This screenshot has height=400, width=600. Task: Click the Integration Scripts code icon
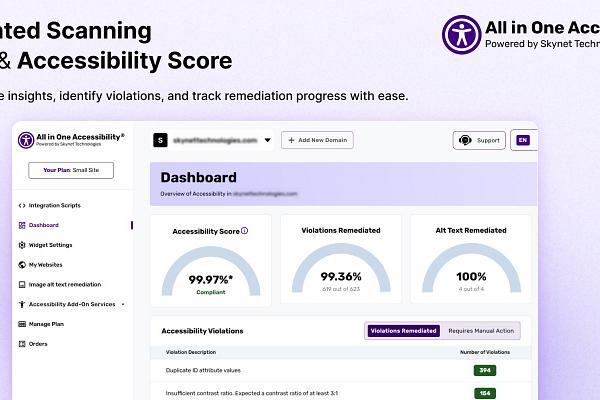pyautogui.click(x=22, y=206)
